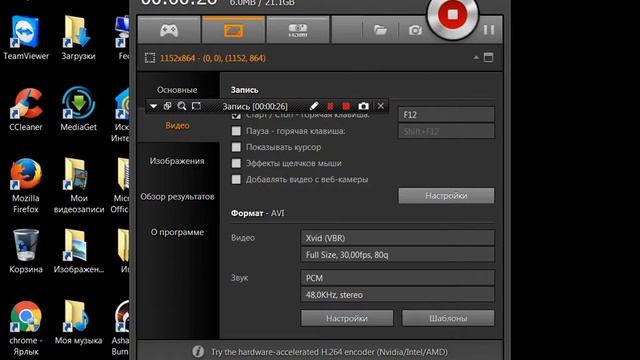This screenshot has height=360, width=640.
Task: Open Моя музыка desktop folder
Action: tap(78, 322)
